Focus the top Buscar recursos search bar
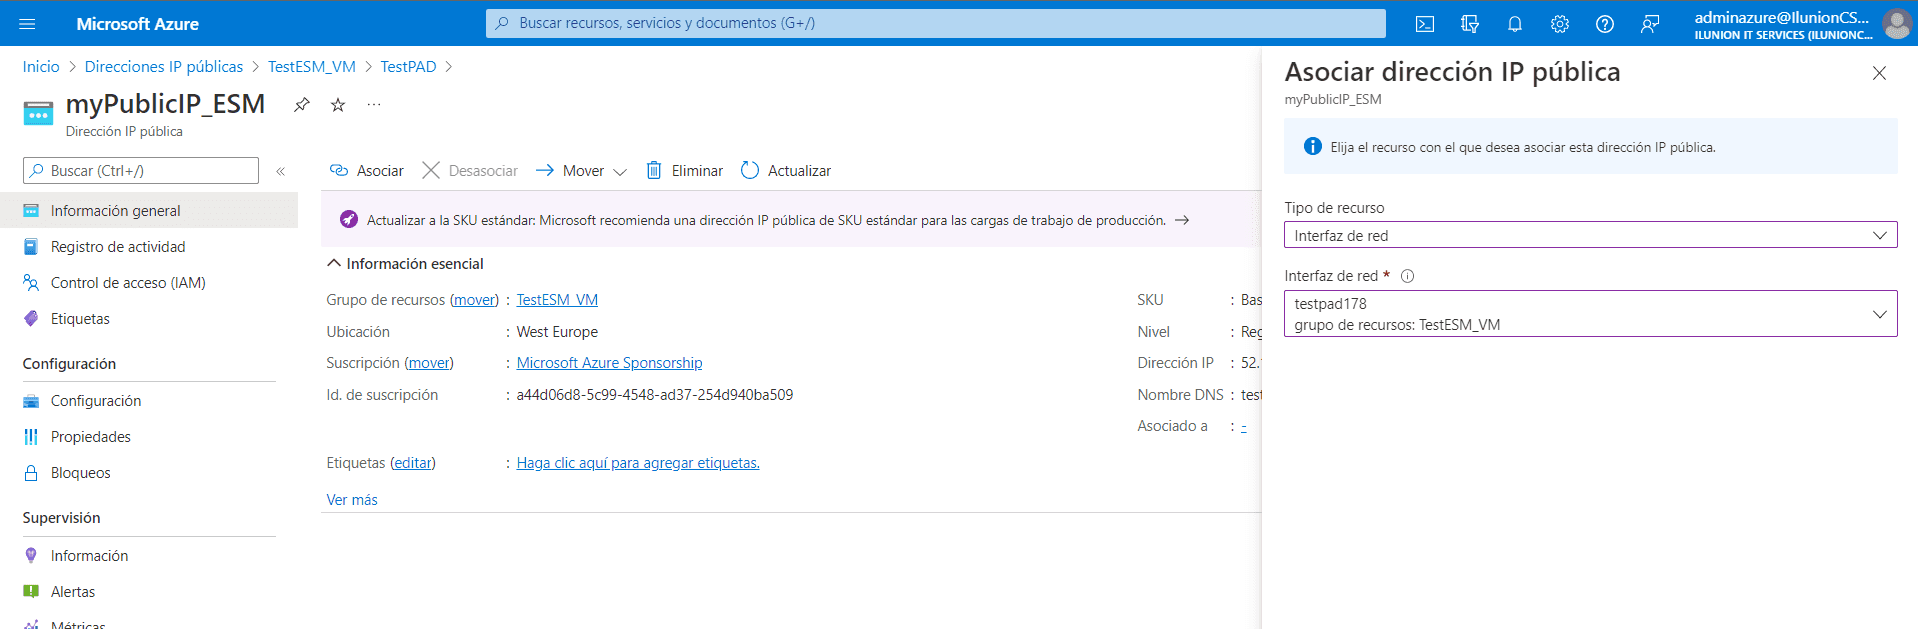The width and height of the screenshot is (1918, 629). click(x=935, y=23)
